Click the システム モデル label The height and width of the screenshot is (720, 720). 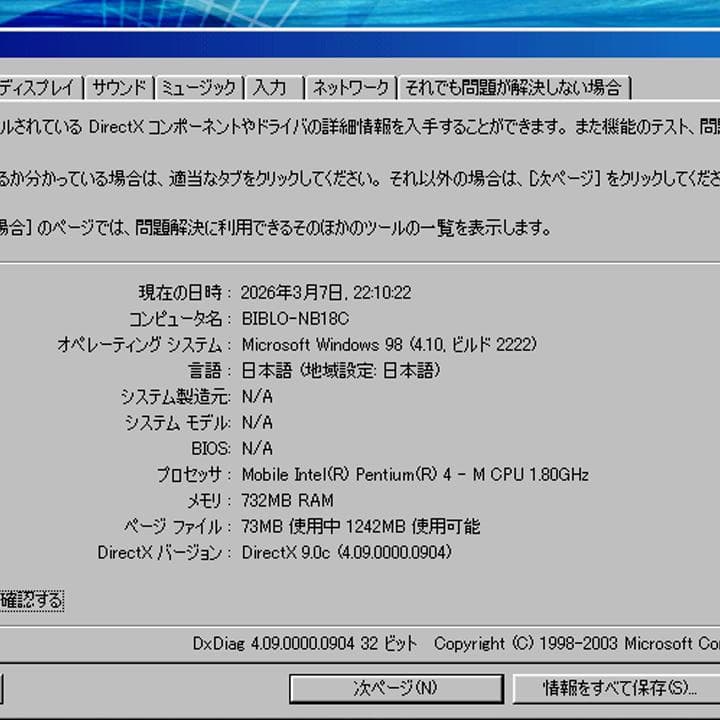point(178,422)
